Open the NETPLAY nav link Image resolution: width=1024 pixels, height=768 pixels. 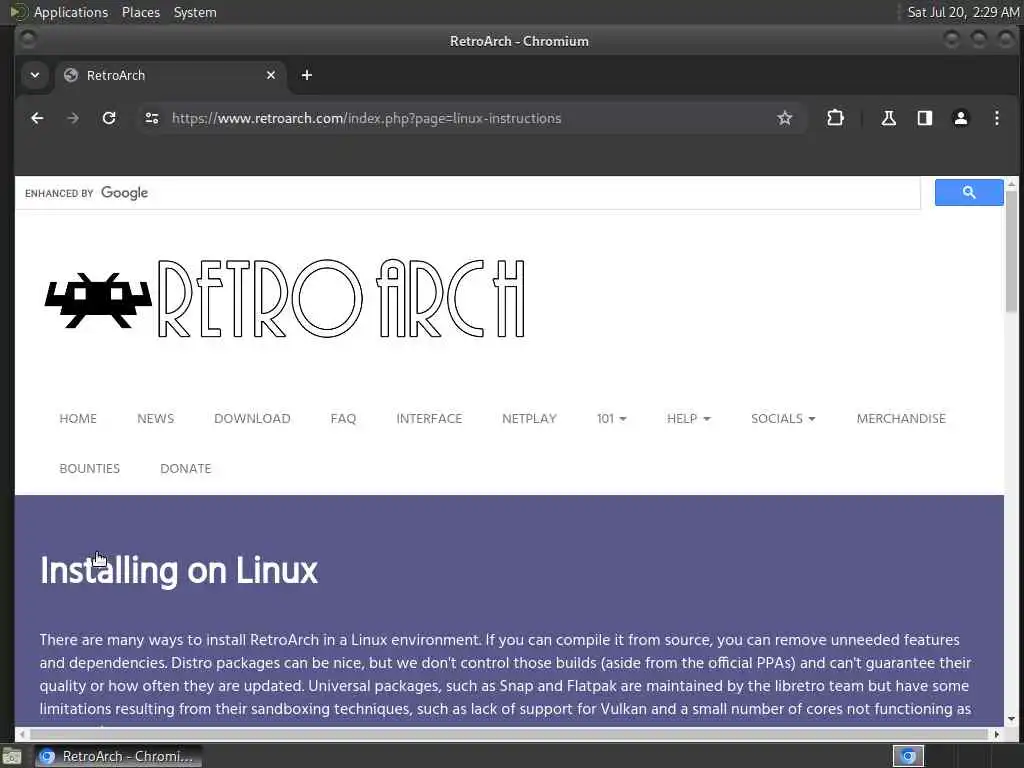pos(529,419)
